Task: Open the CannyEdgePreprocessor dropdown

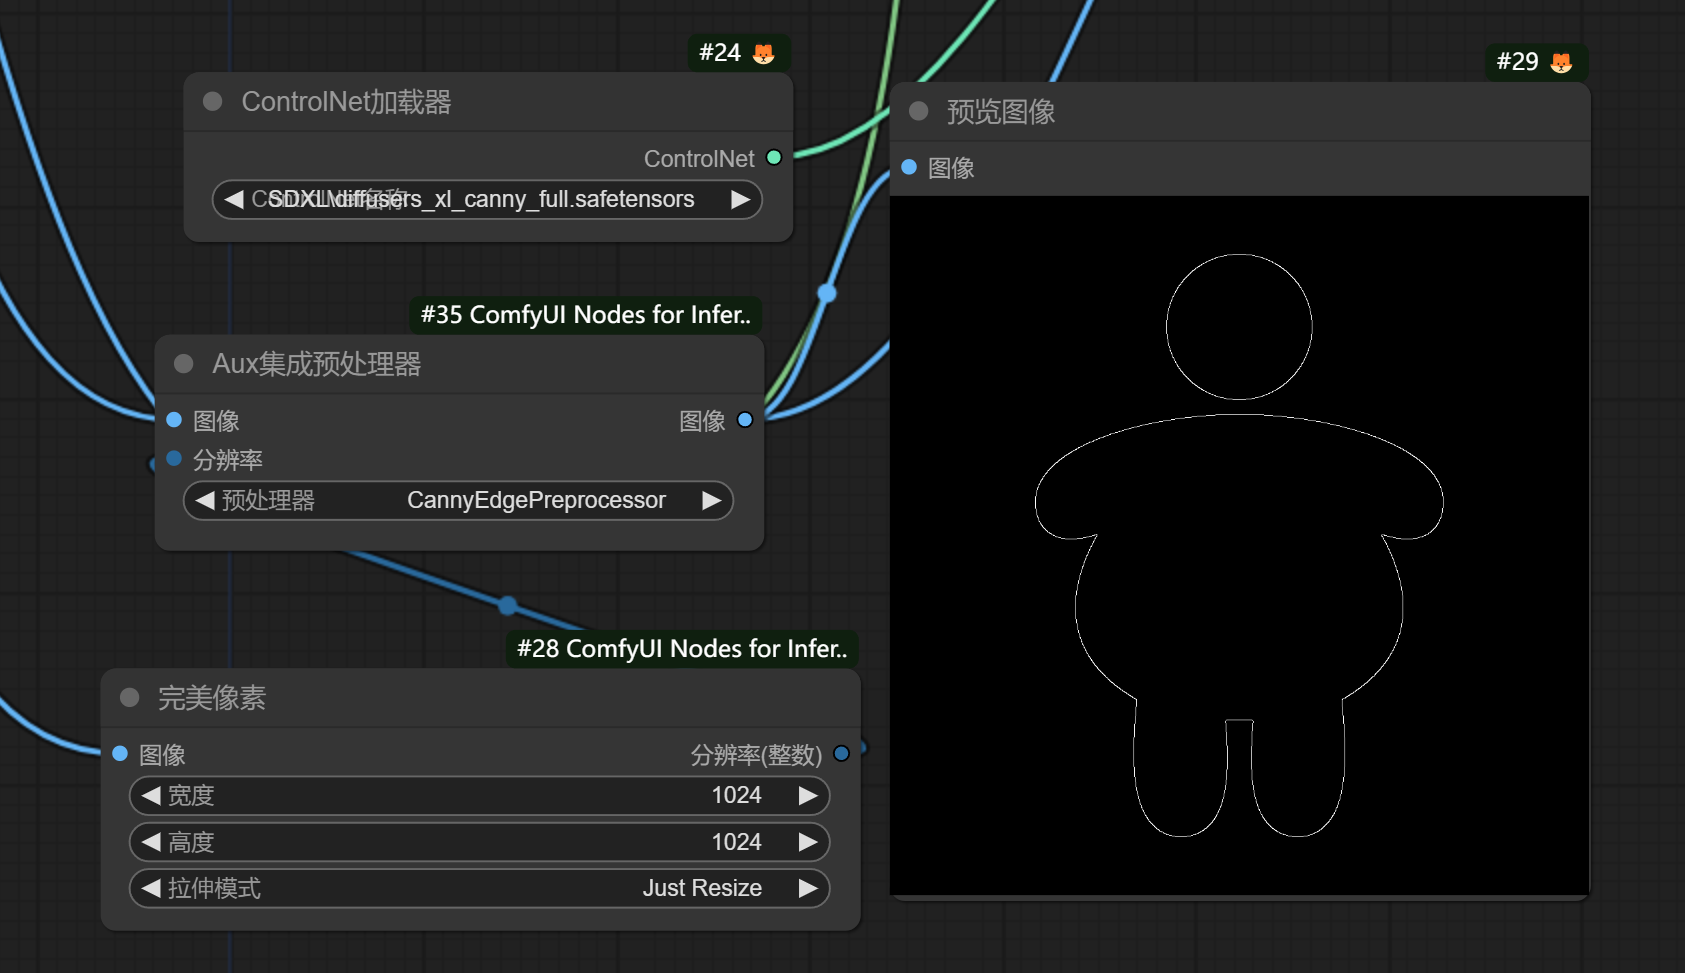Action: (x=458, y=500)
